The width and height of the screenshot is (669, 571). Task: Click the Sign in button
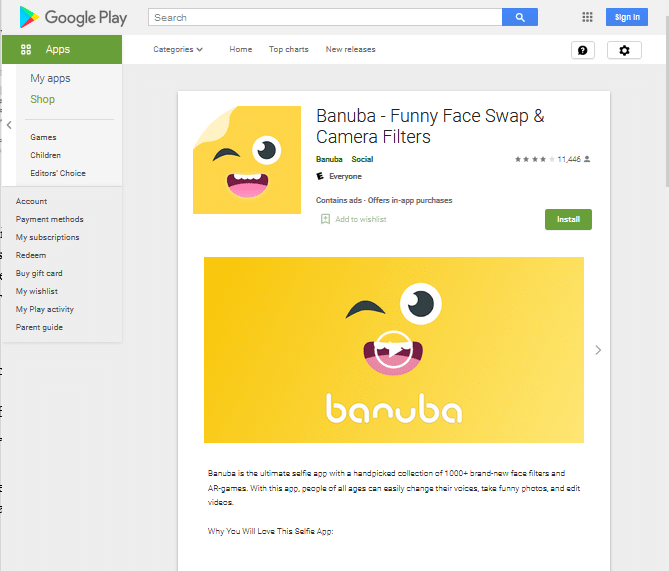[627, 17]
